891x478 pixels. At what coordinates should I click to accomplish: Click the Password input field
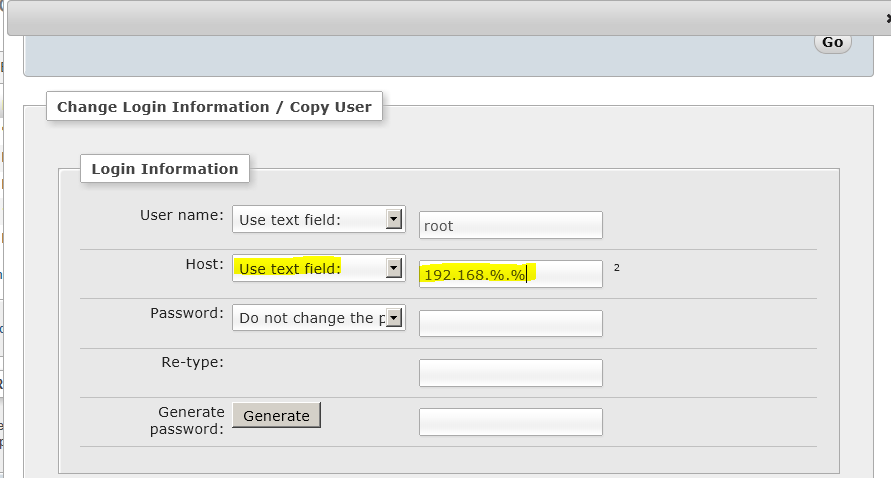click(511, 323)
